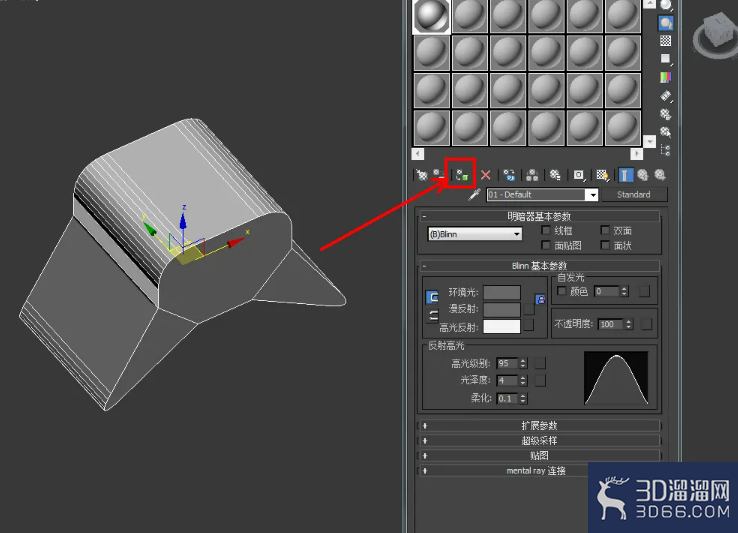The image size is (738, 533).
Task: Click the 自发光 map button
Action: click(x=644, y=291)
